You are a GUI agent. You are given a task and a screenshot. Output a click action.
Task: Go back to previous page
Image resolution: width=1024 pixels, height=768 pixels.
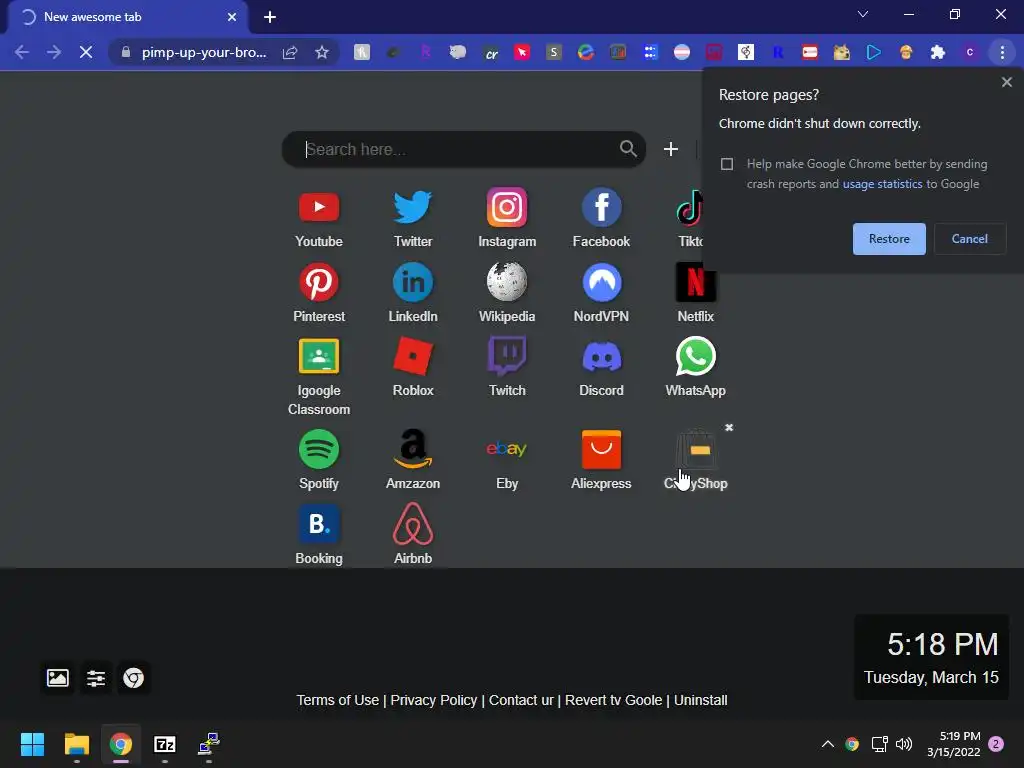(x=22, y=52)
